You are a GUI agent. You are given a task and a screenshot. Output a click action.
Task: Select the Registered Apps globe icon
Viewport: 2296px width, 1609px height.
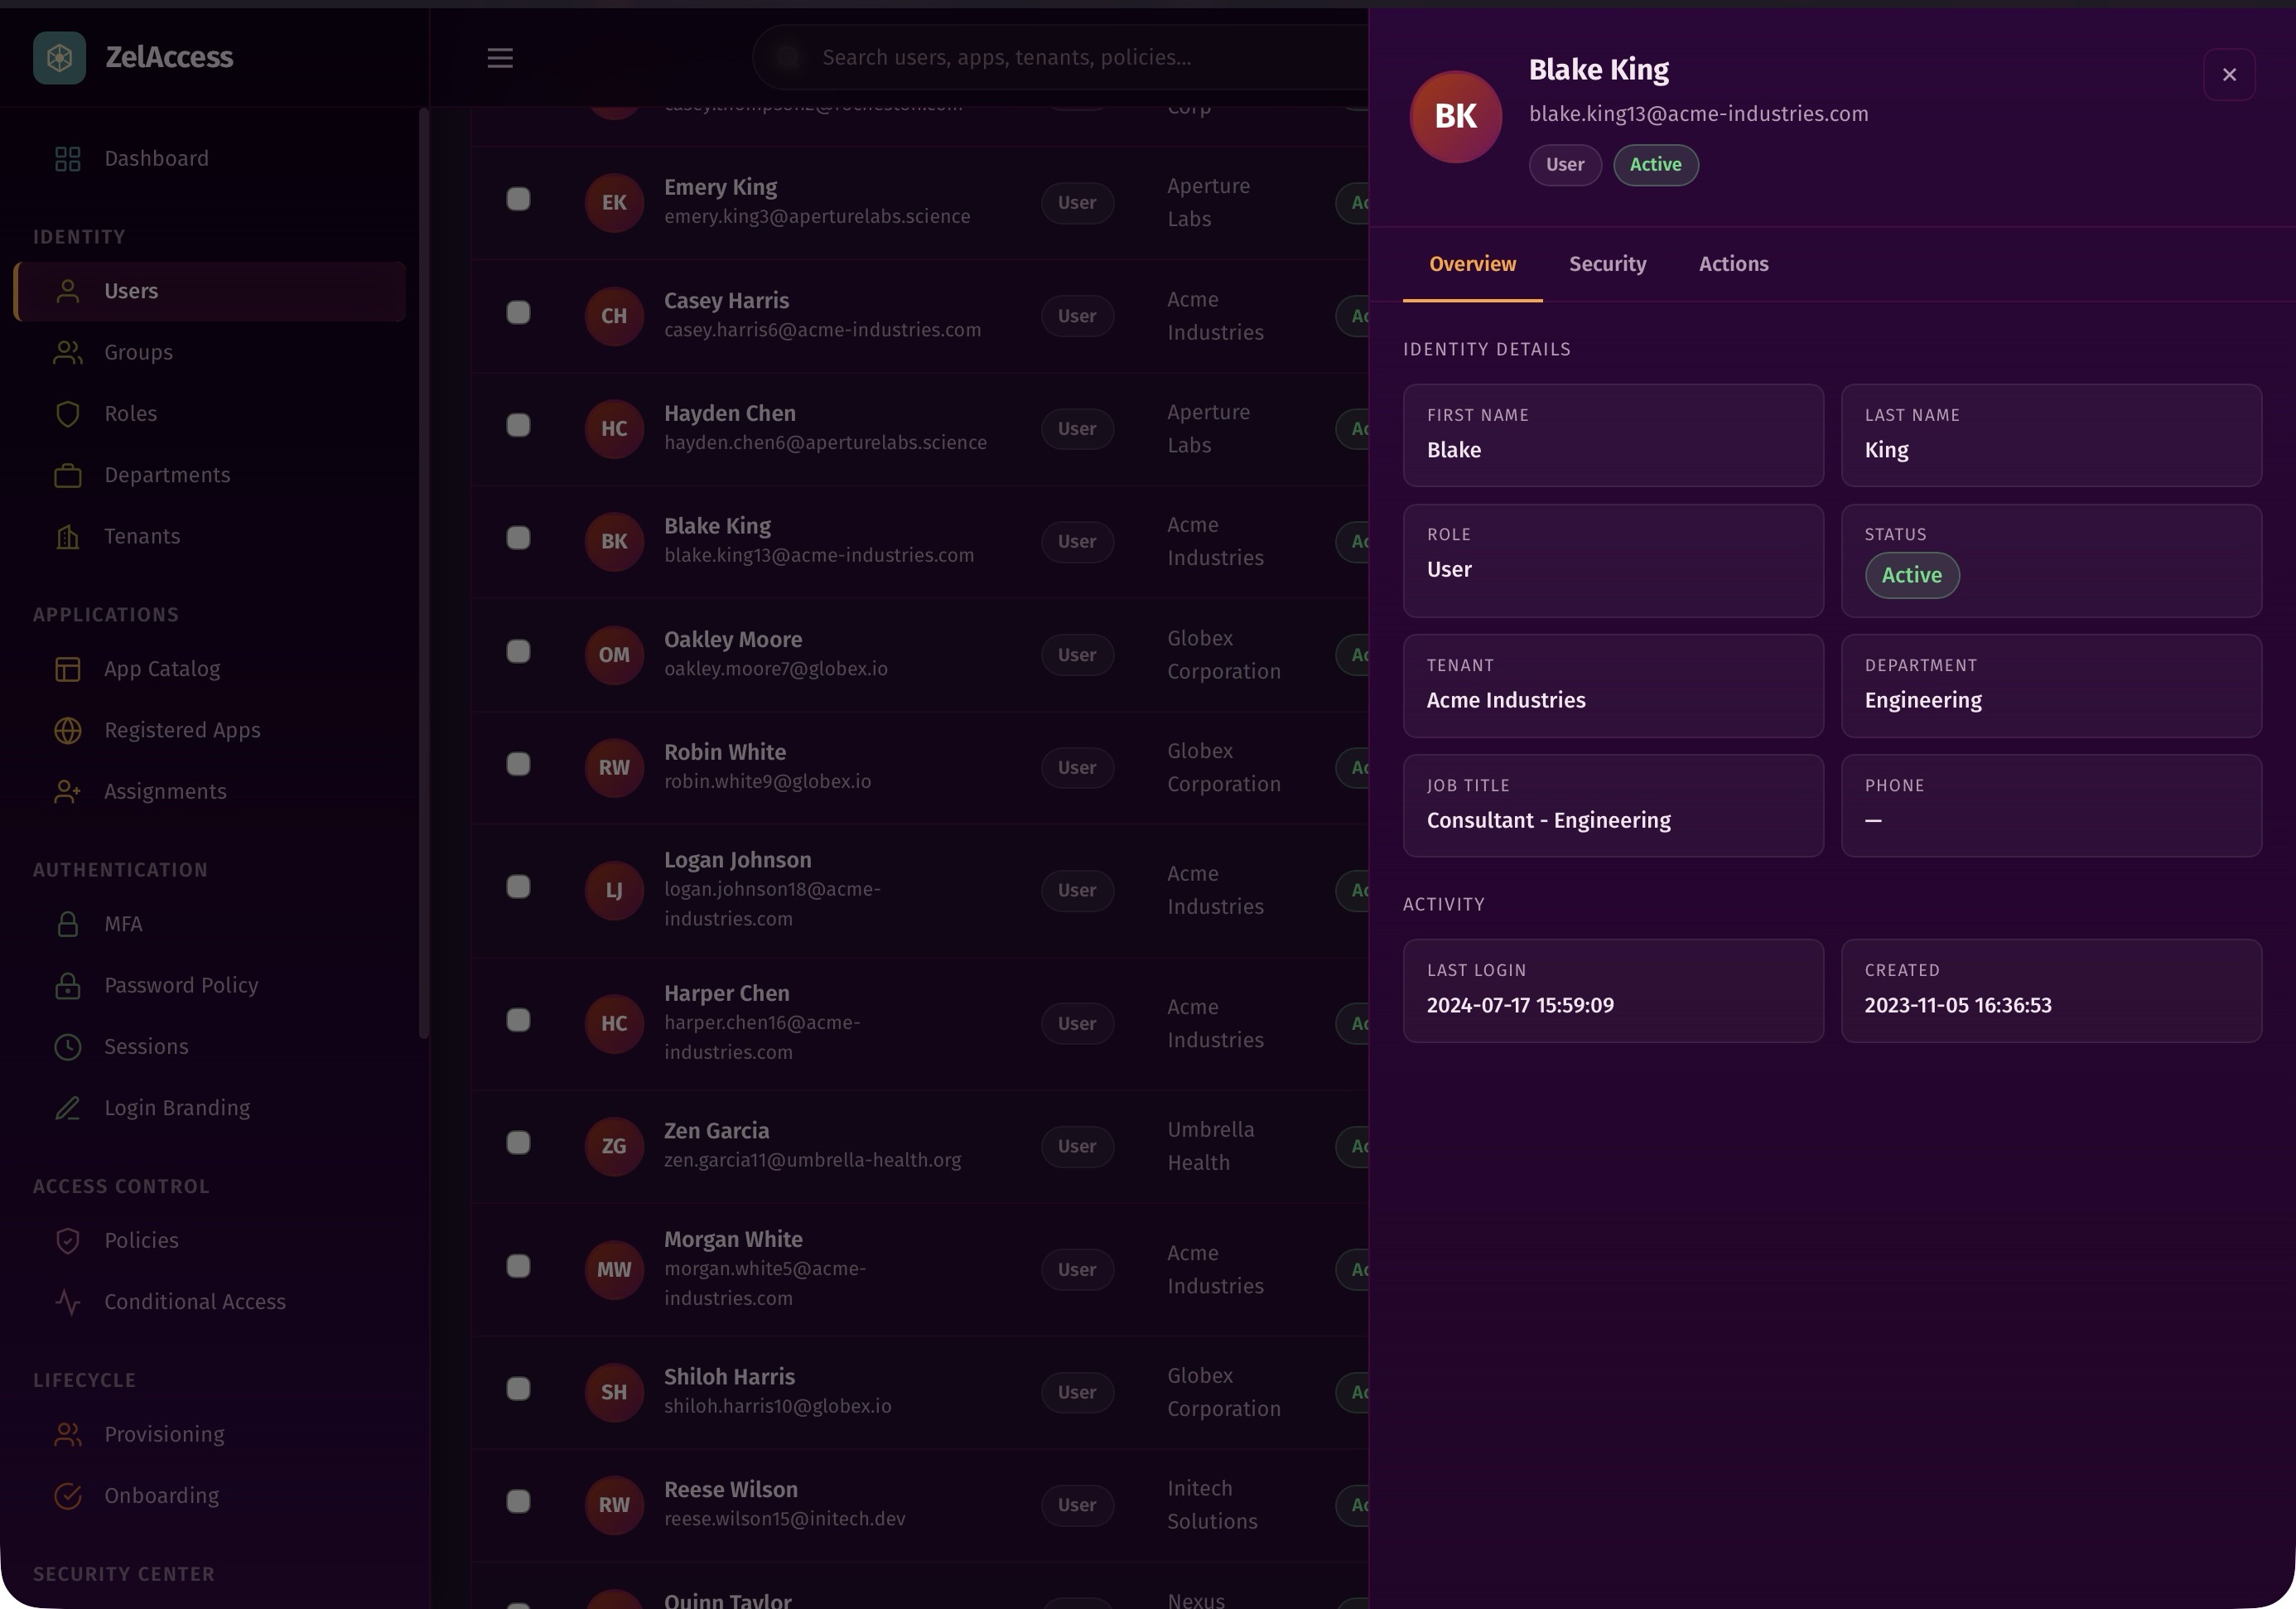pyautogui.click(x=67, y=730)
